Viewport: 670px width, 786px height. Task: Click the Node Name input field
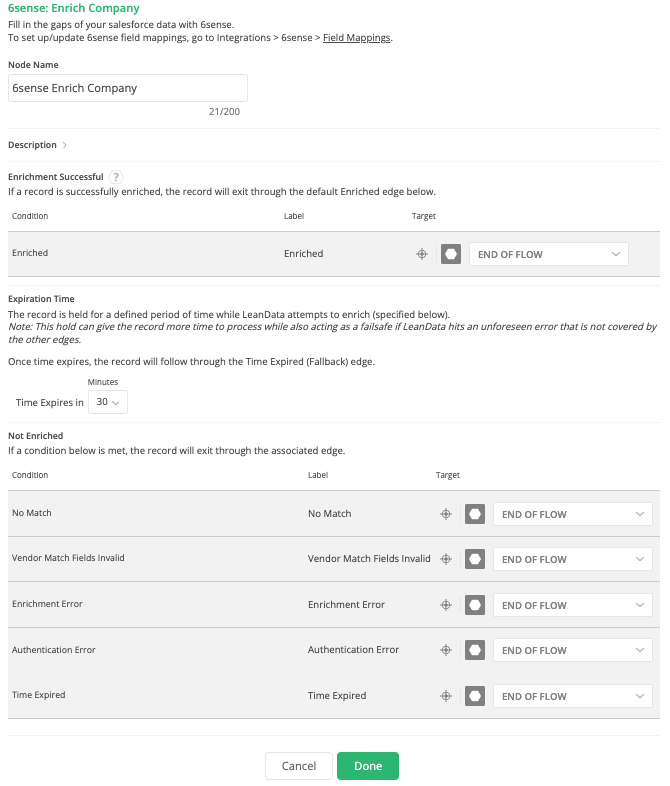(127, 88)
